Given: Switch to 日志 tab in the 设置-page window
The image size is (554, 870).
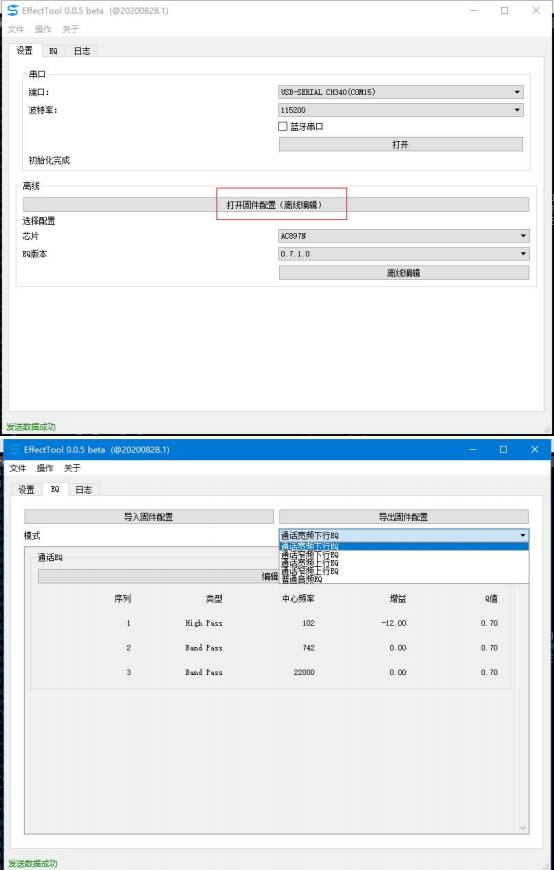Looking at the screenshot, I should 82,51.
